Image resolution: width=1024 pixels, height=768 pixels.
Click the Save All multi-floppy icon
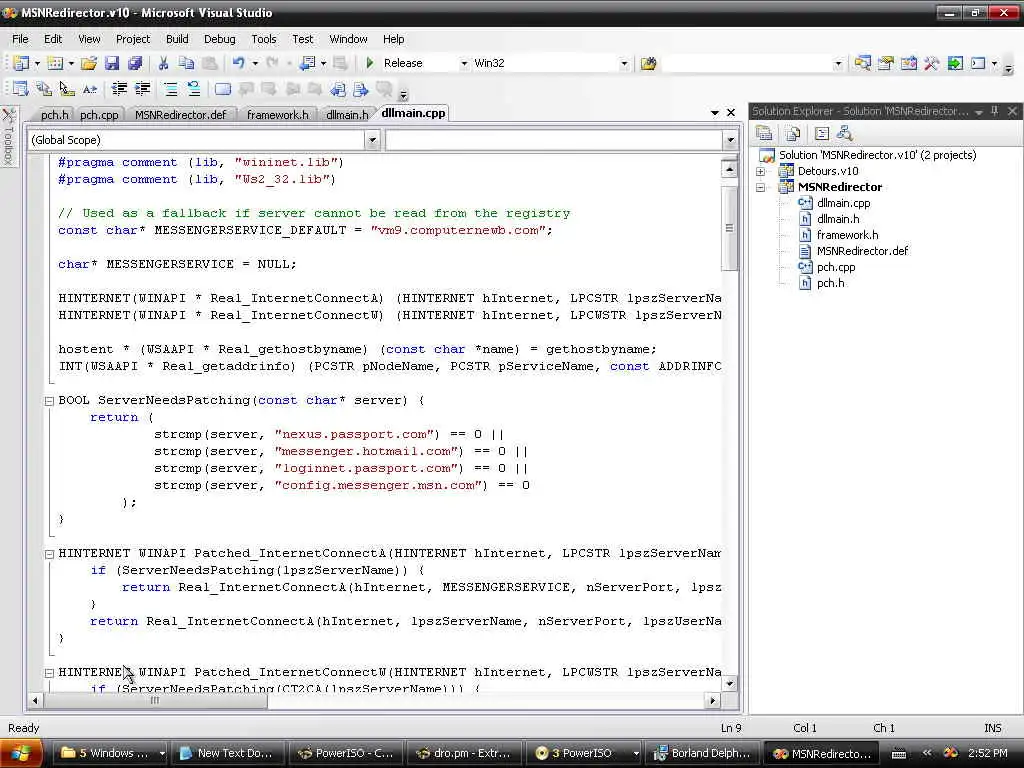pyautogui.click(x=135, y=63)
